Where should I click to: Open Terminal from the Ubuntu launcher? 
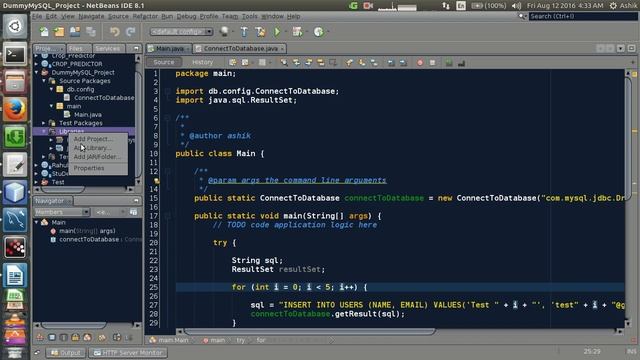15,53
